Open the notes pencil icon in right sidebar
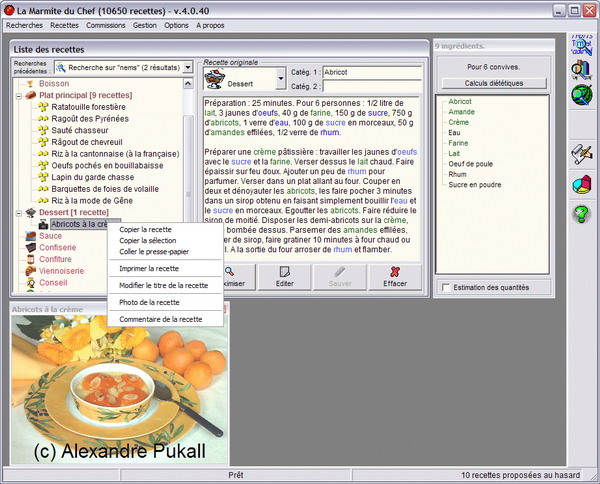The height and width of the screenshot is (484, 600). pyautogui.click(x=582, y=154)
